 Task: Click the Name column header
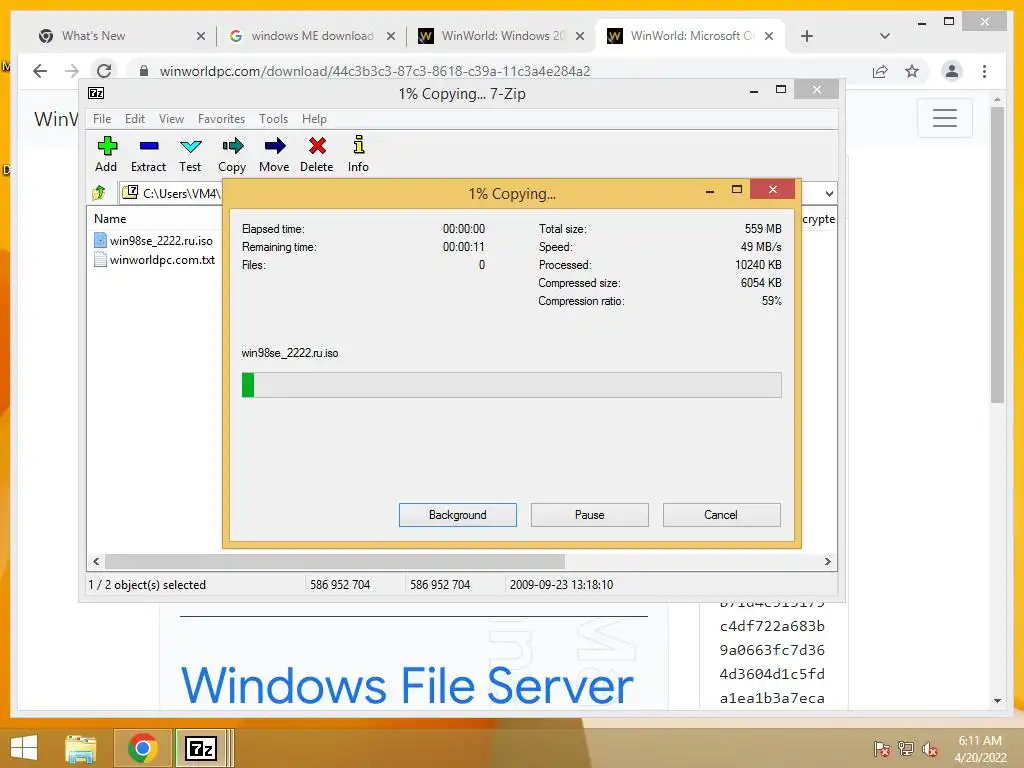[110, 219]
